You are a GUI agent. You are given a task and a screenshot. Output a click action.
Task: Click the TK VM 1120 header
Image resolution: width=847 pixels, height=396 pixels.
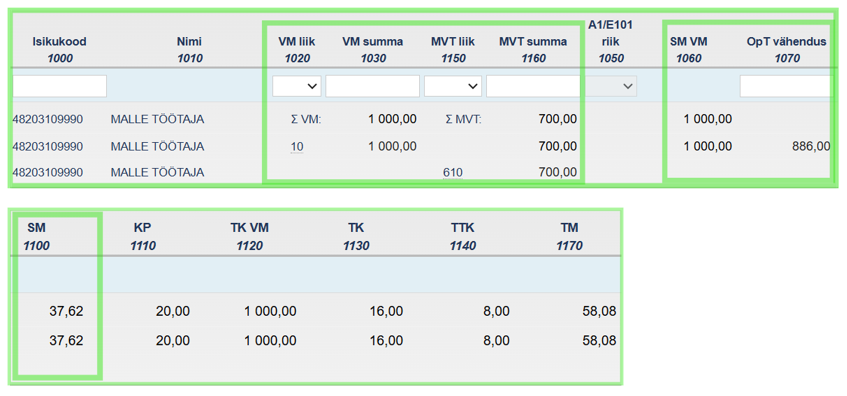click(249, 237)
